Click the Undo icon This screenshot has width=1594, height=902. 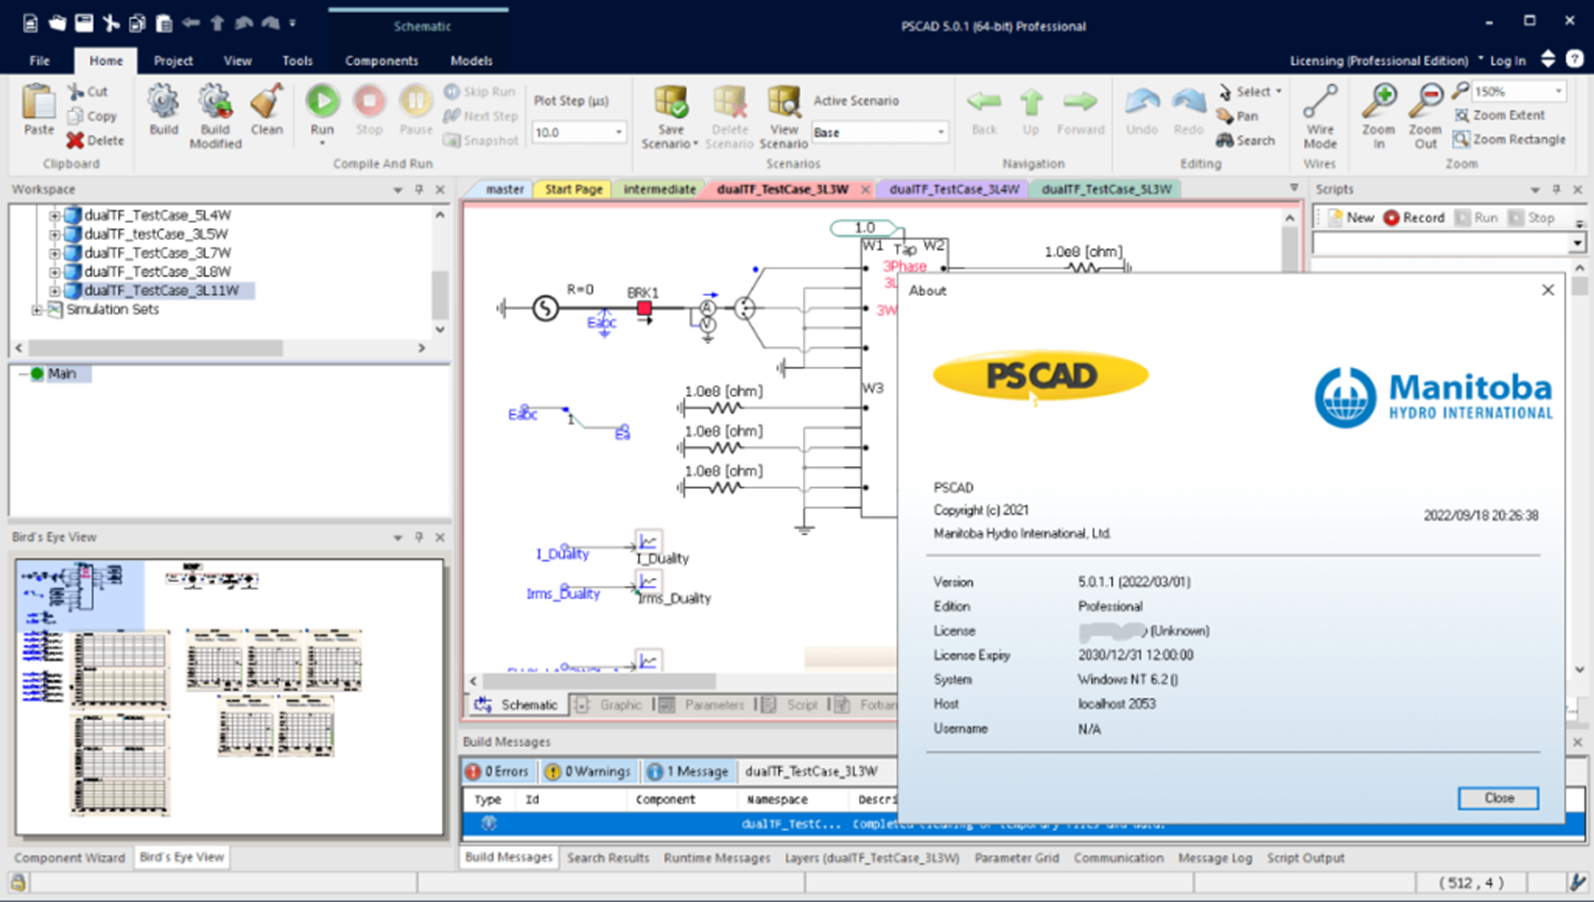[1142, 101]
